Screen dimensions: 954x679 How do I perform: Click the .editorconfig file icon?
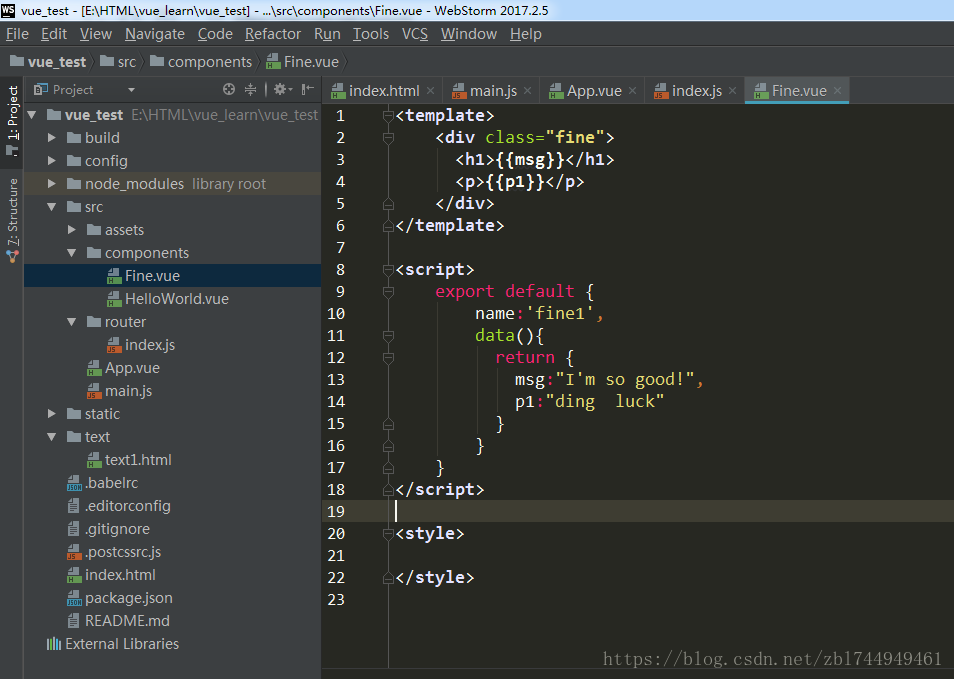pos(74,506)
